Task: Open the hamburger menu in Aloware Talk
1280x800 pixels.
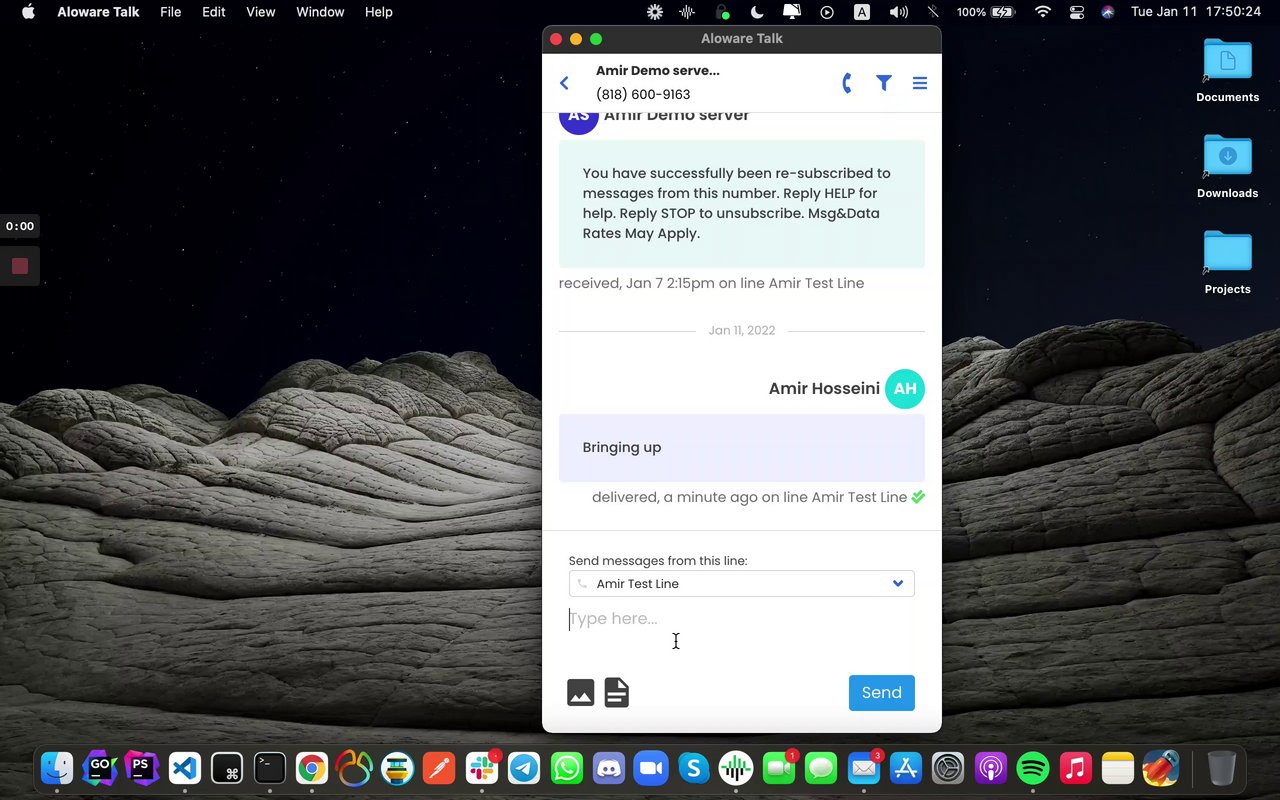Action: 920,83
